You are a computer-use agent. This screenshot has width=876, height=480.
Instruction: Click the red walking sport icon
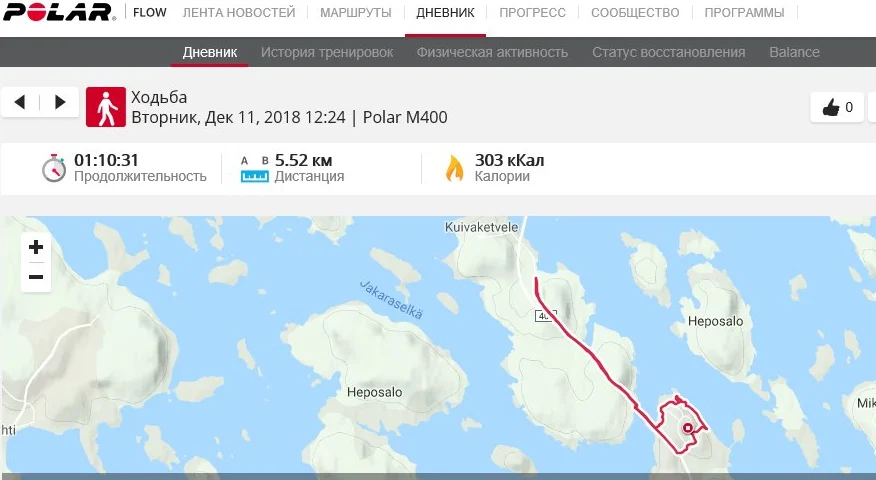point(106,107)
